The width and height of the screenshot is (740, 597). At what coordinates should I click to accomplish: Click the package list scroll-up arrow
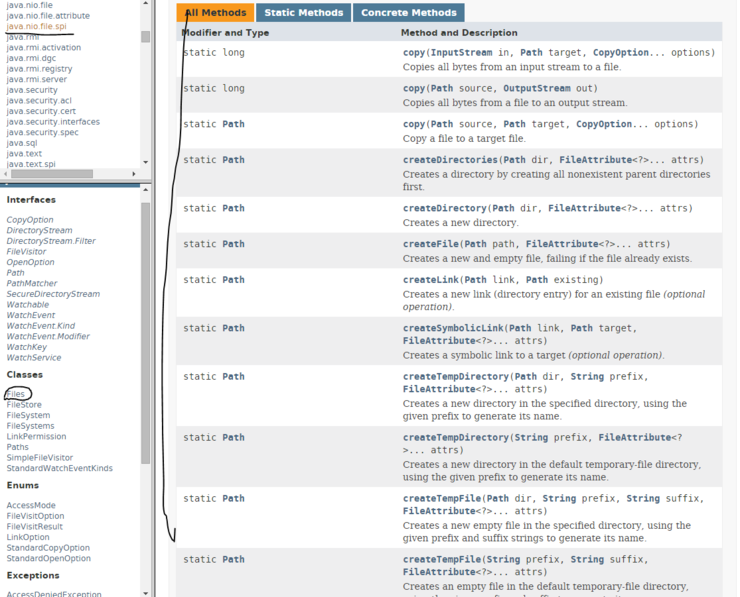pyautogui.click(x=146, y=5)
